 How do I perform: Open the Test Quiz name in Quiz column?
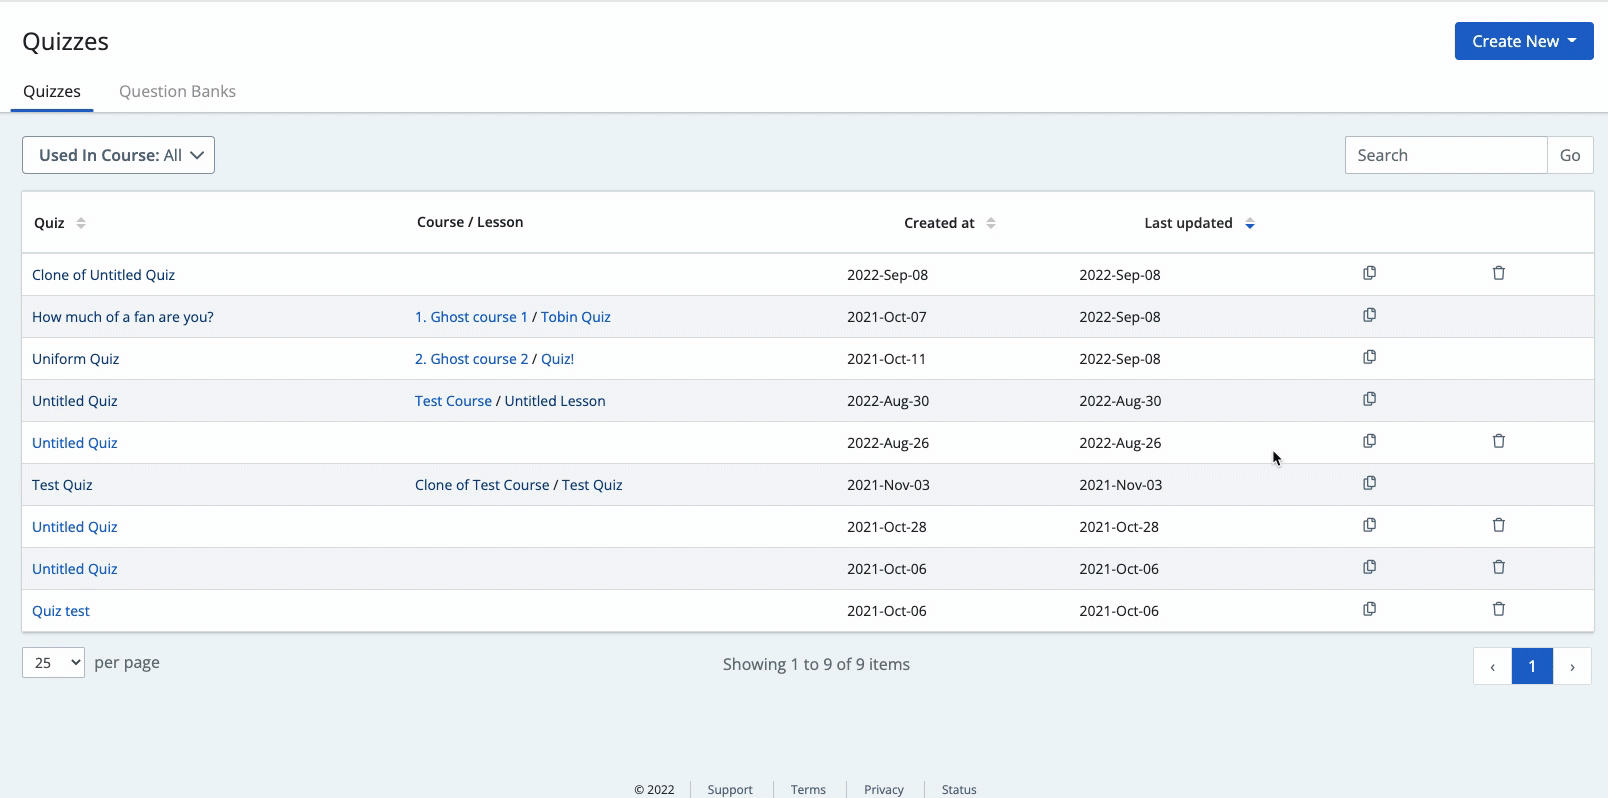[x=62, y=485]
